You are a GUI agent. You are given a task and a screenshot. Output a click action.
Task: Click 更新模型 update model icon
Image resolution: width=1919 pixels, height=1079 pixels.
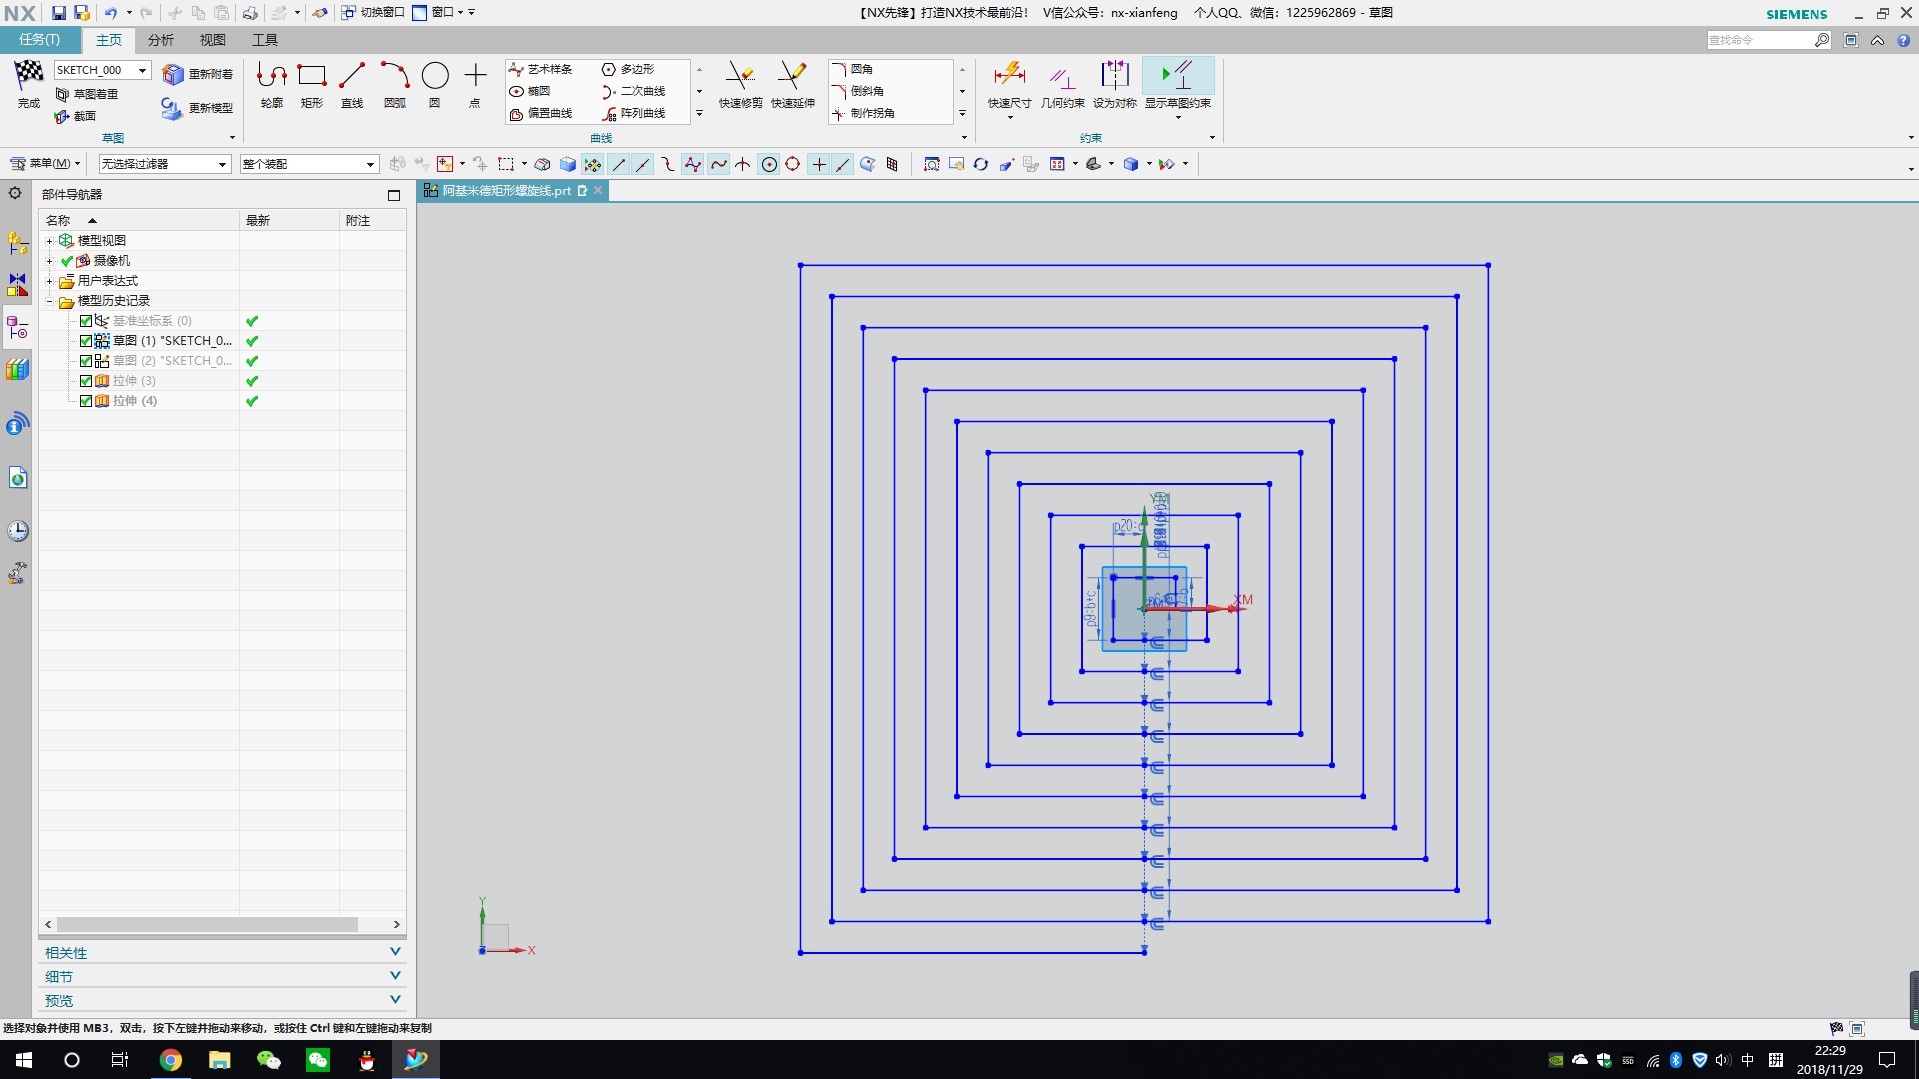(198, 108)
